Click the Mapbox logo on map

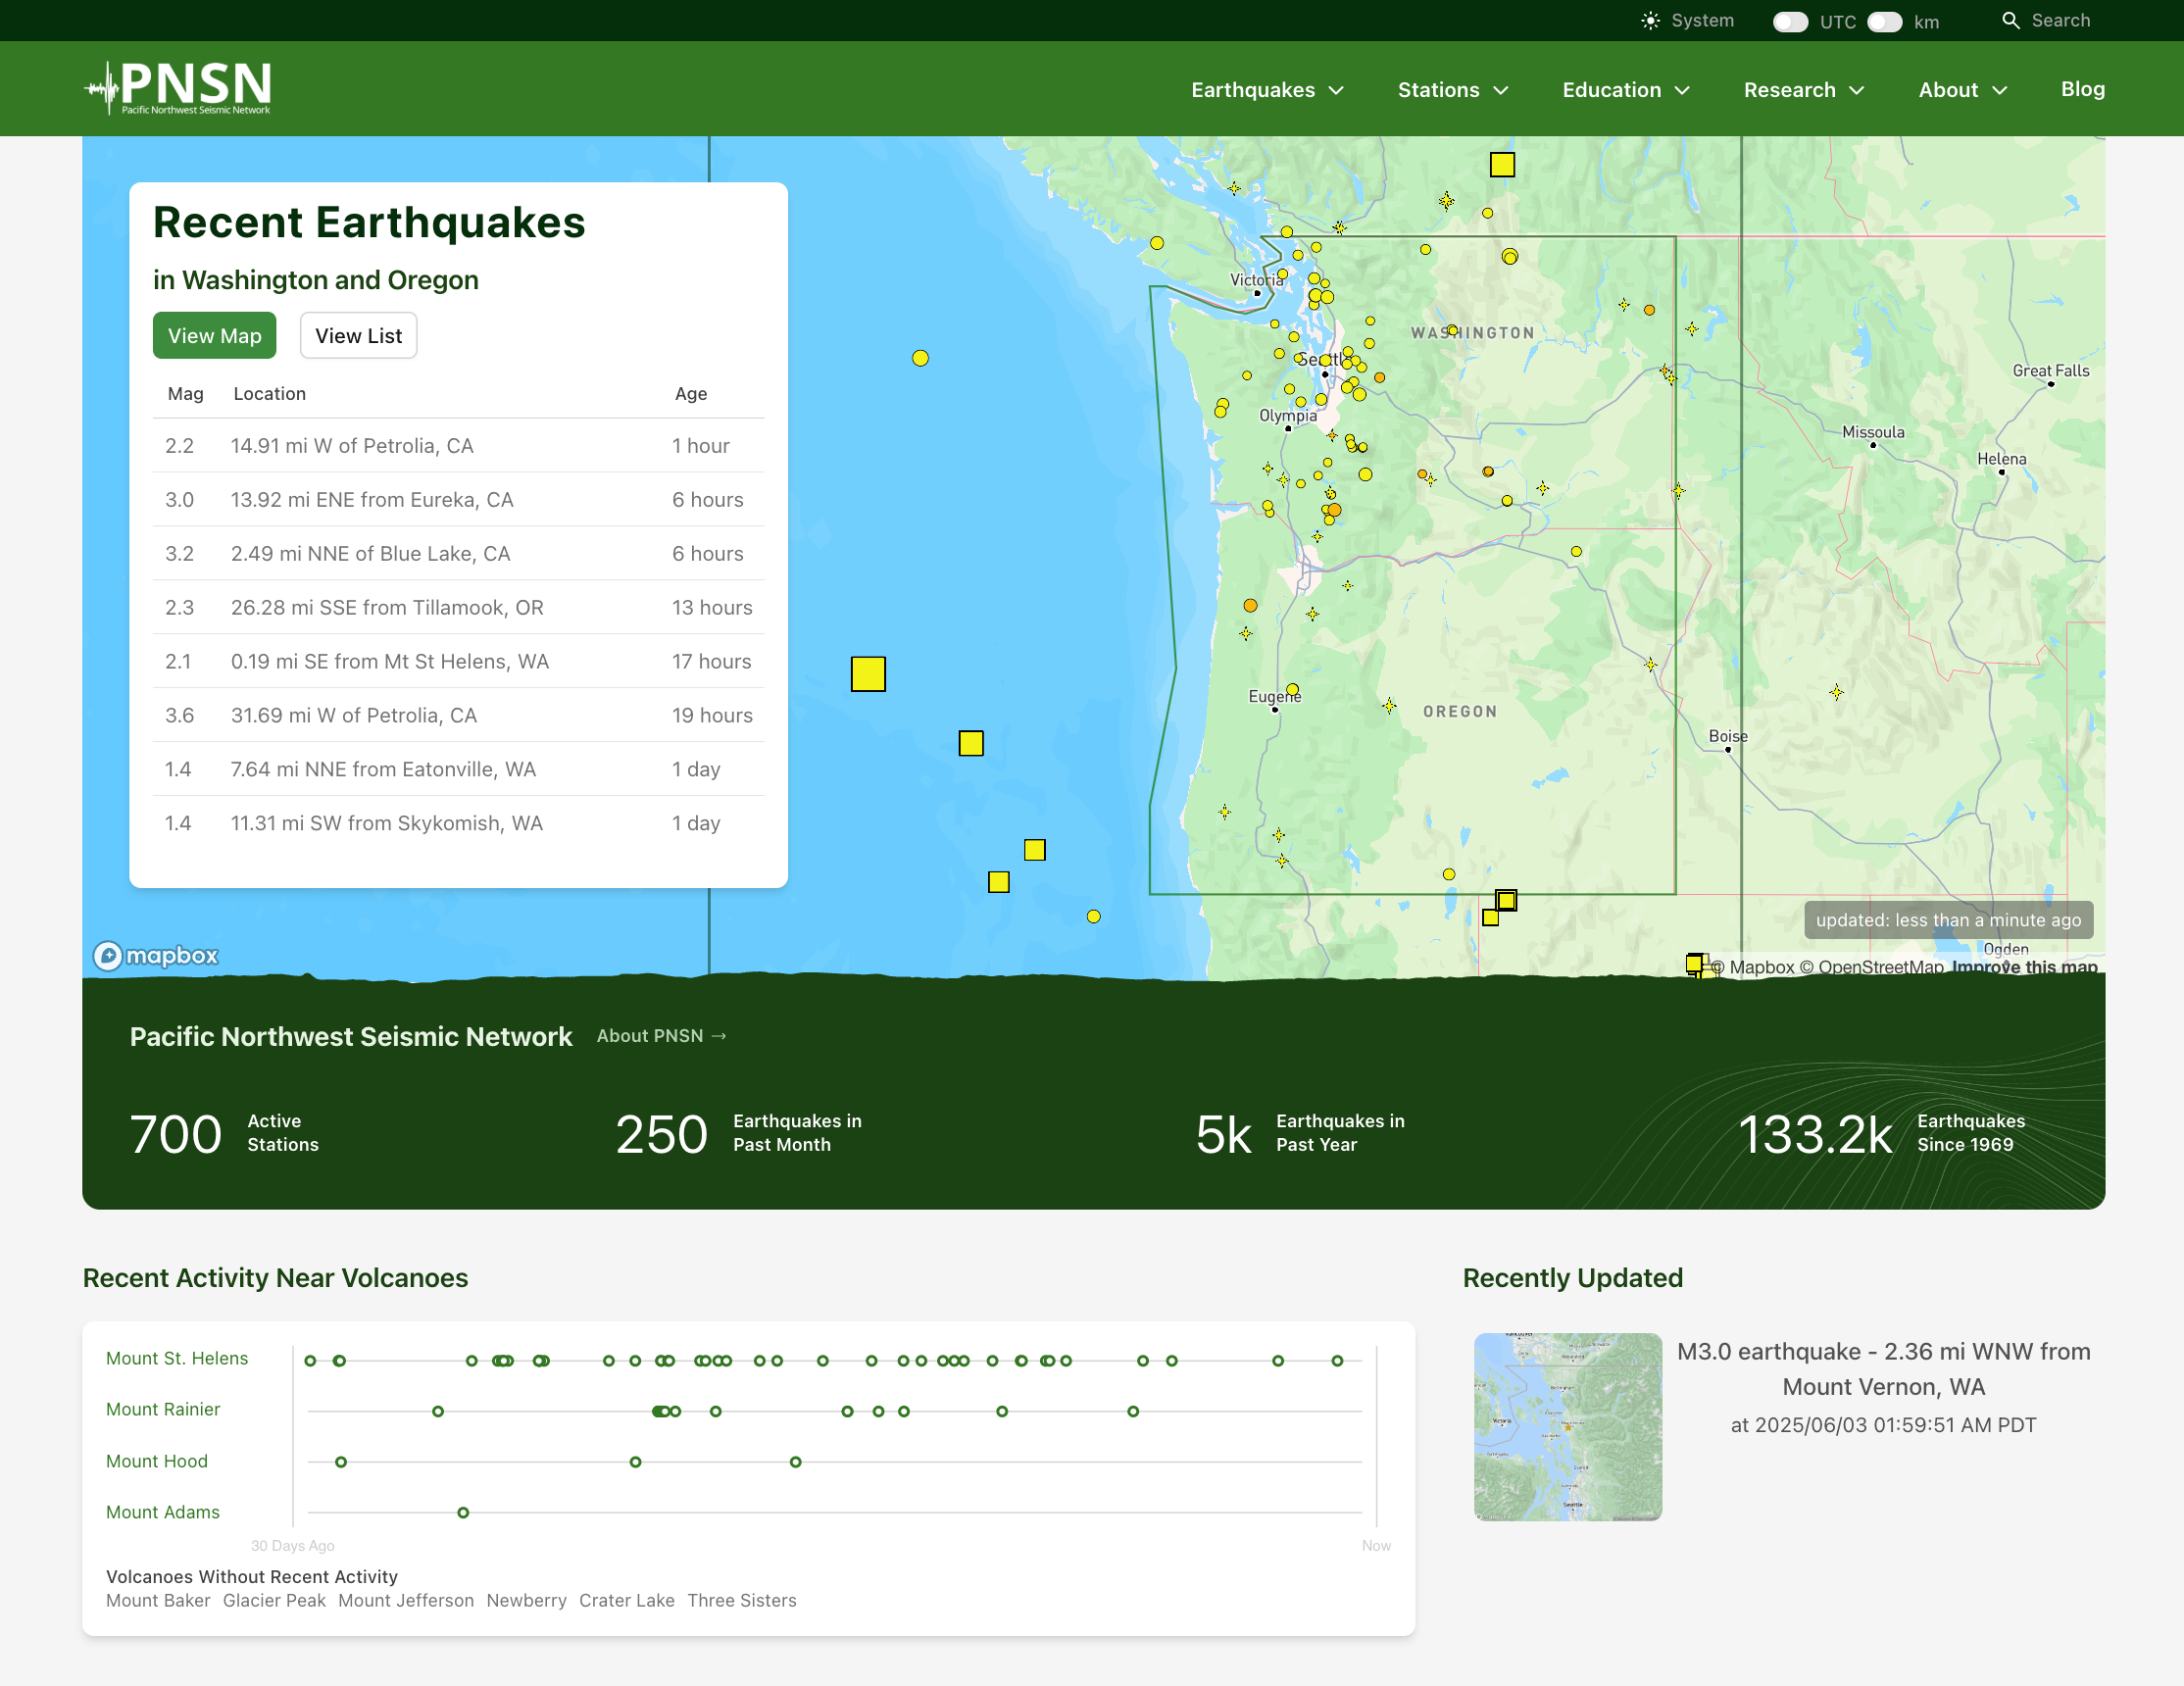pyautogui.click(x=156, y=955)
